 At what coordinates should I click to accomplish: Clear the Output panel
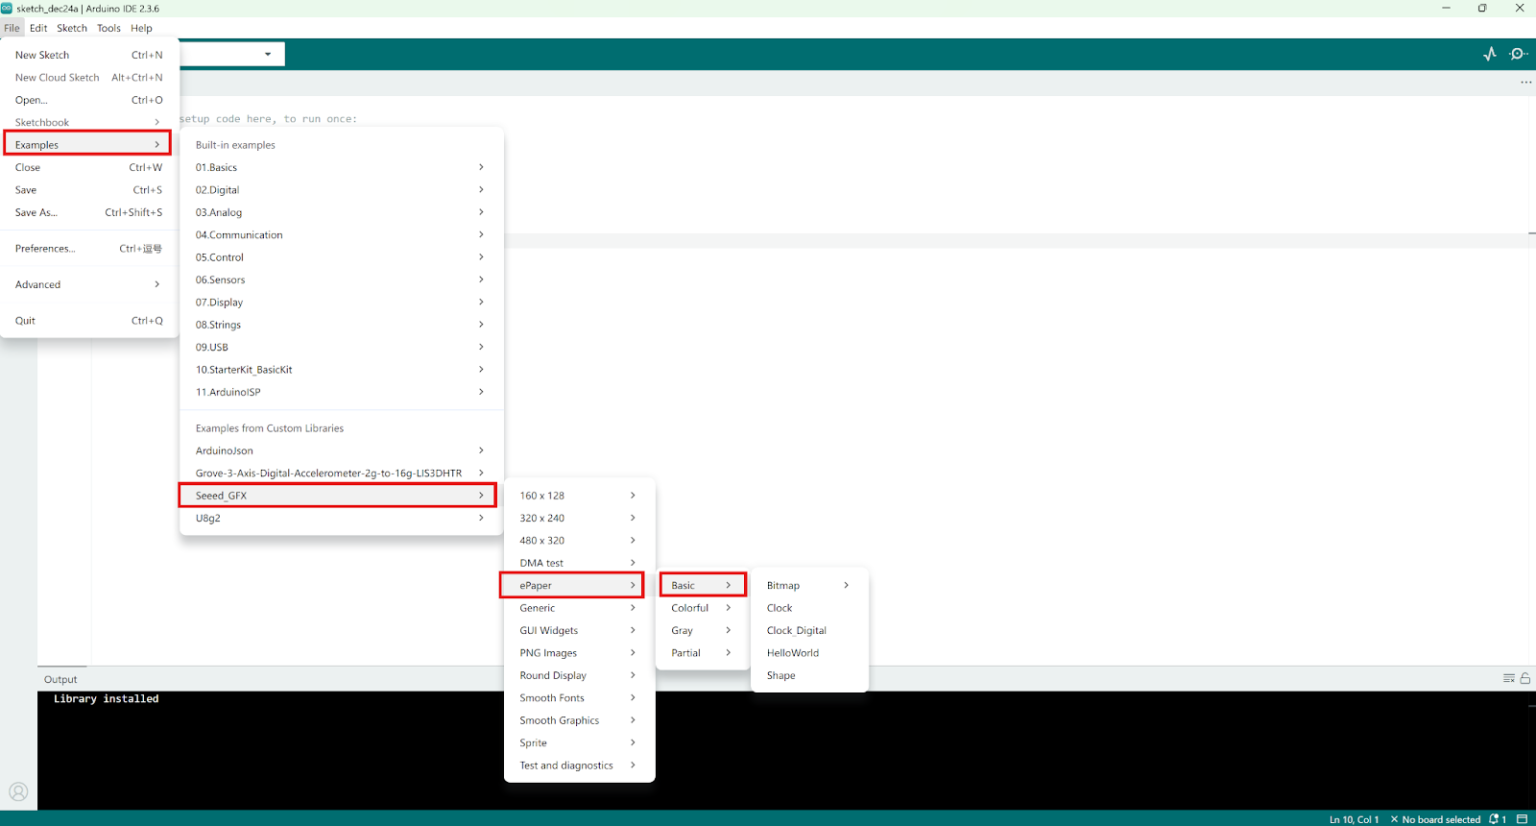click(1508, 678)
